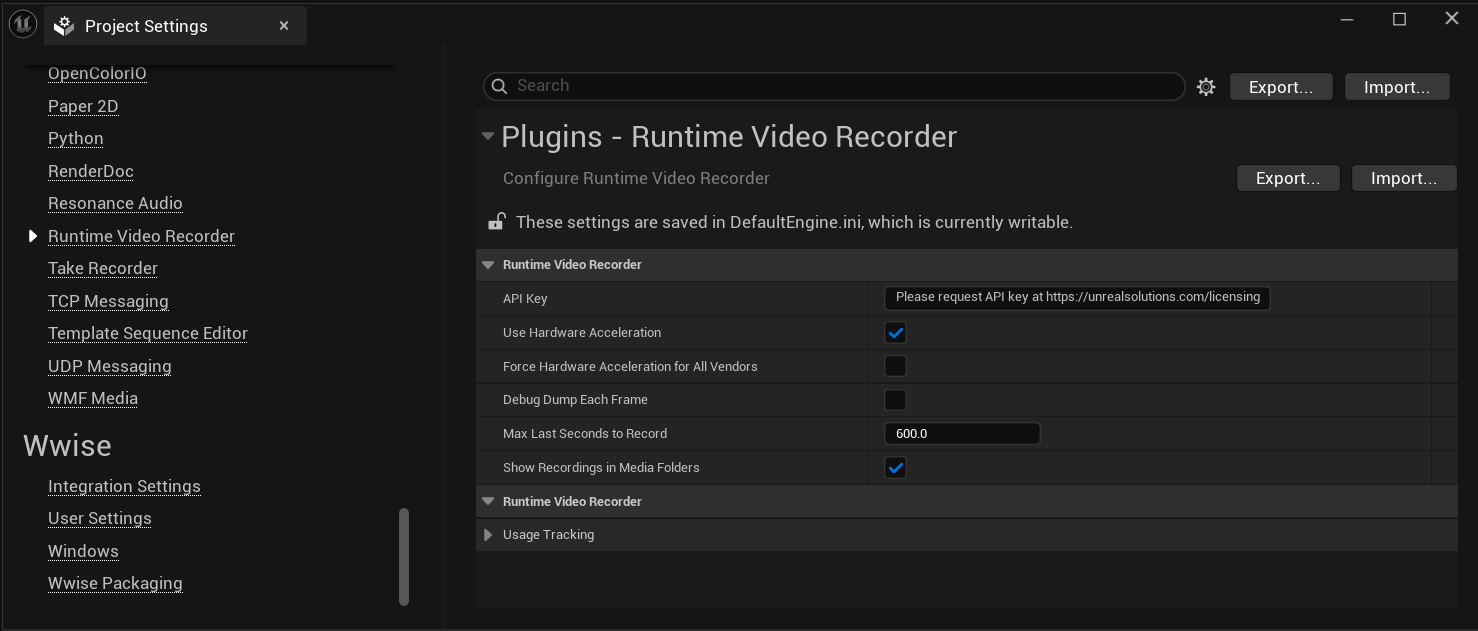Click the sidebar vertical scrollbar
The height and width of the screenshot is (631, 1478).
(x=404, y=557)
